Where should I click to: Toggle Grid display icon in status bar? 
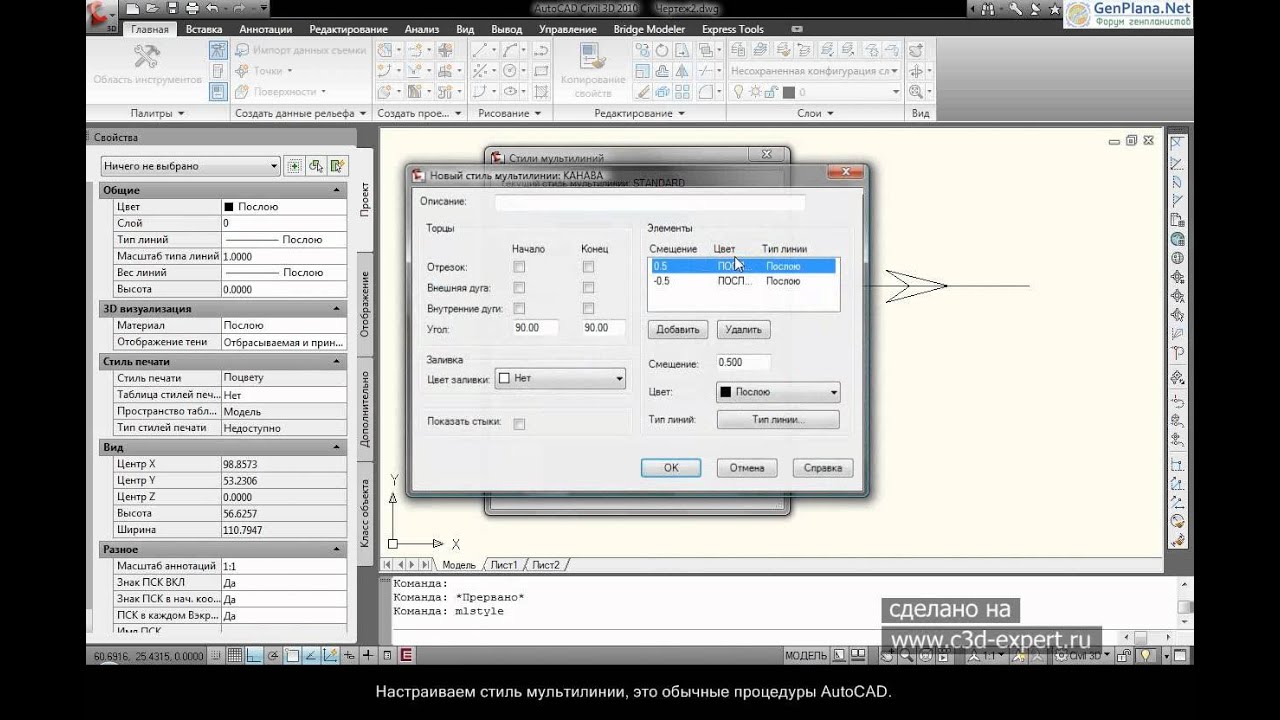tap(235, 655)
